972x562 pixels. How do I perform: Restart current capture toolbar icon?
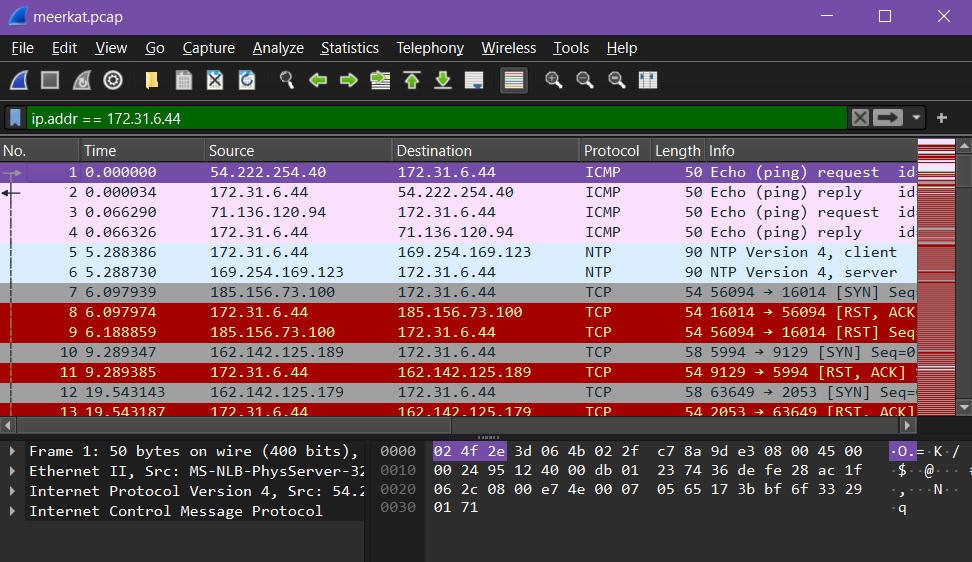(x=82, y=80)
